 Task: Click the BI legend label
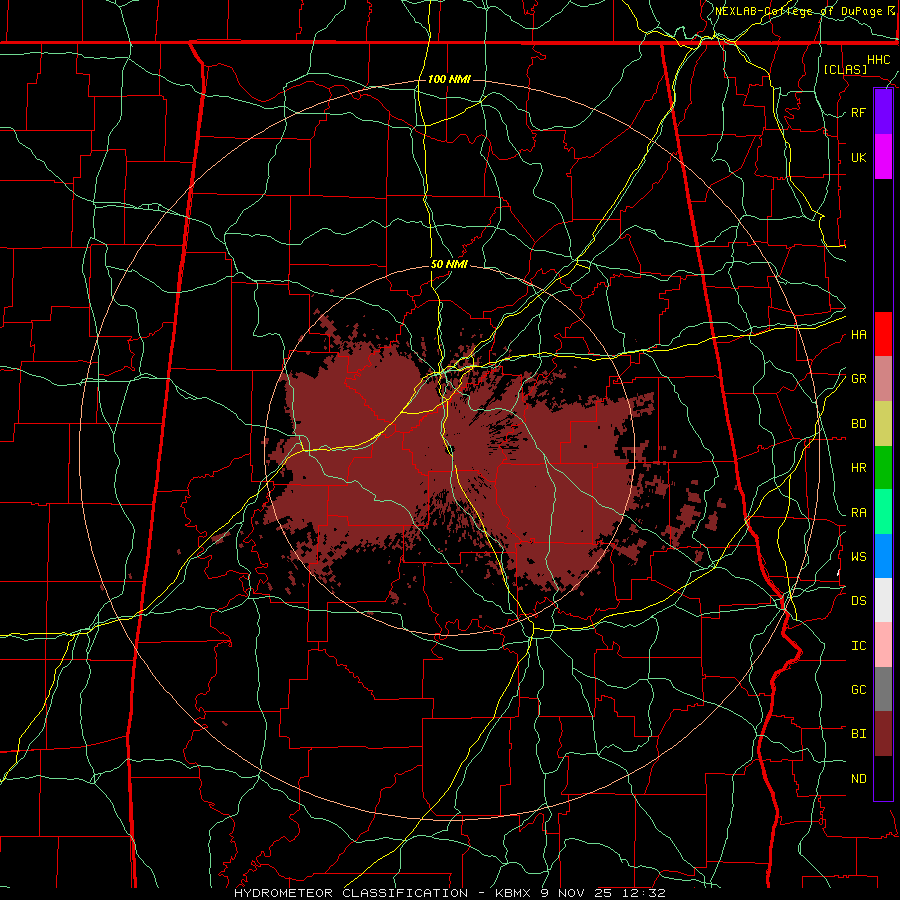pos(858,734)
